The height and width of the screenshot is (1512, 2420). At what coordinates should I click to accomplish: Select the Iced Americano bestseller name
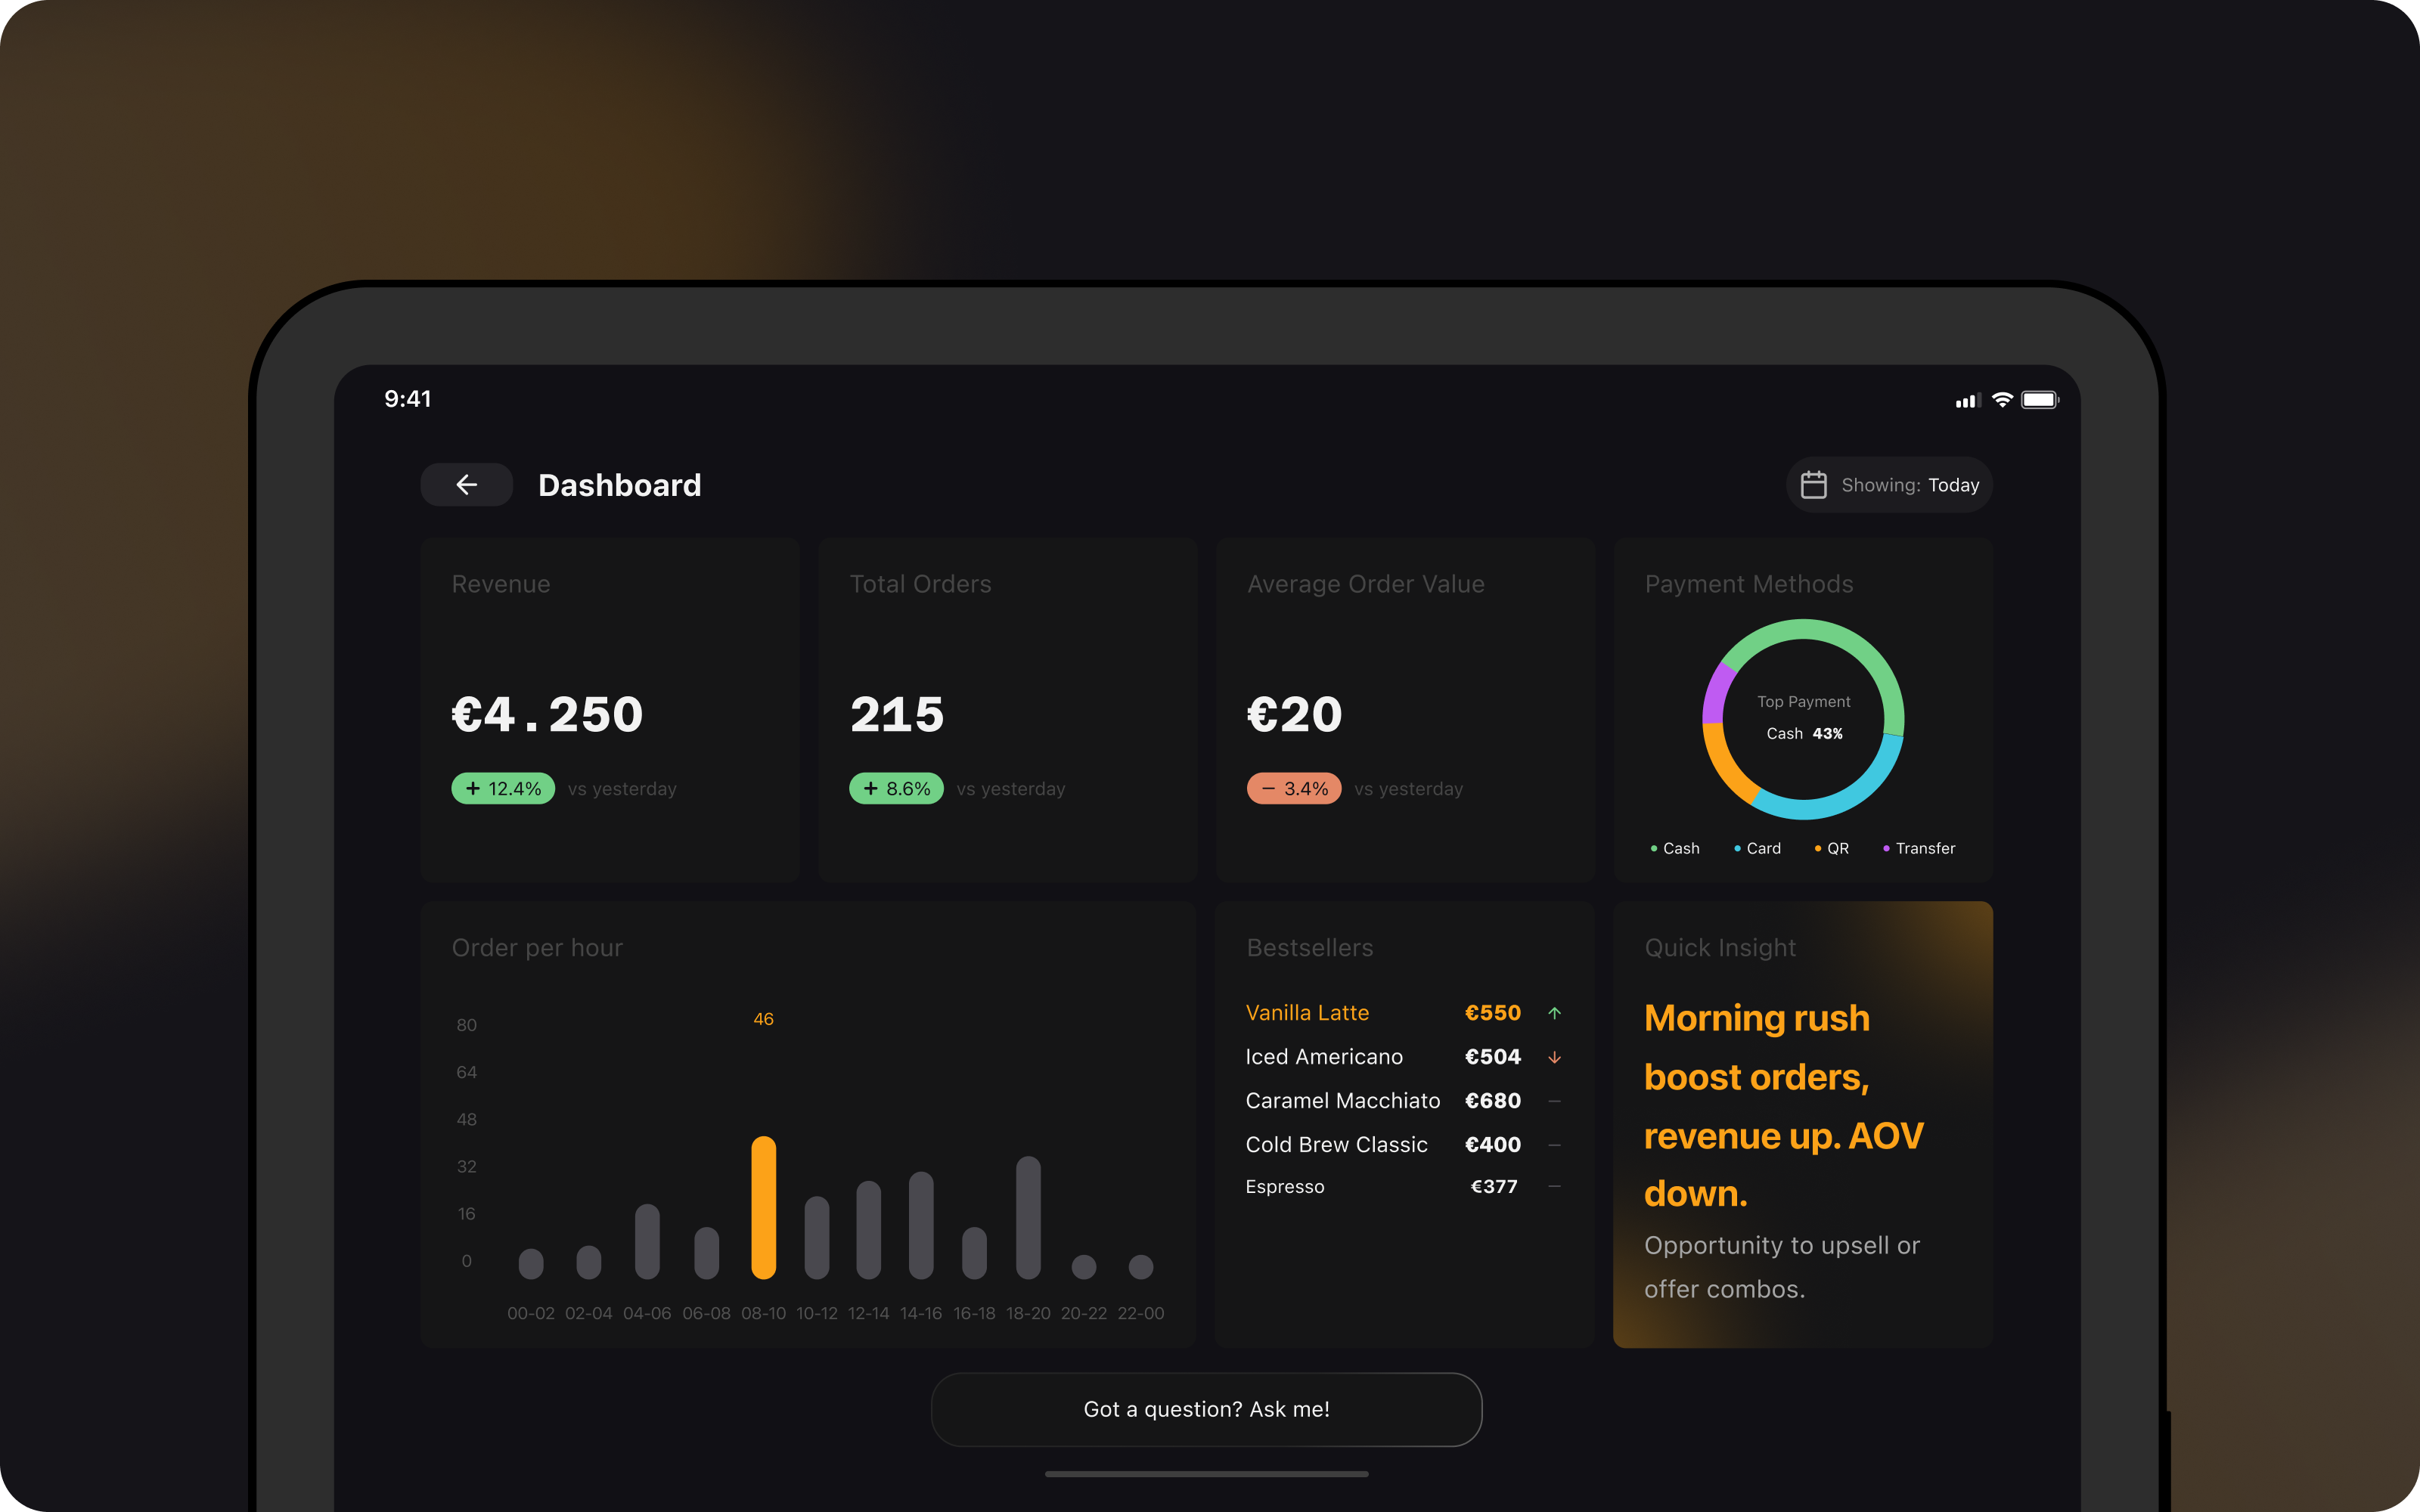pyautogui.click(x=1324, y=1057)
